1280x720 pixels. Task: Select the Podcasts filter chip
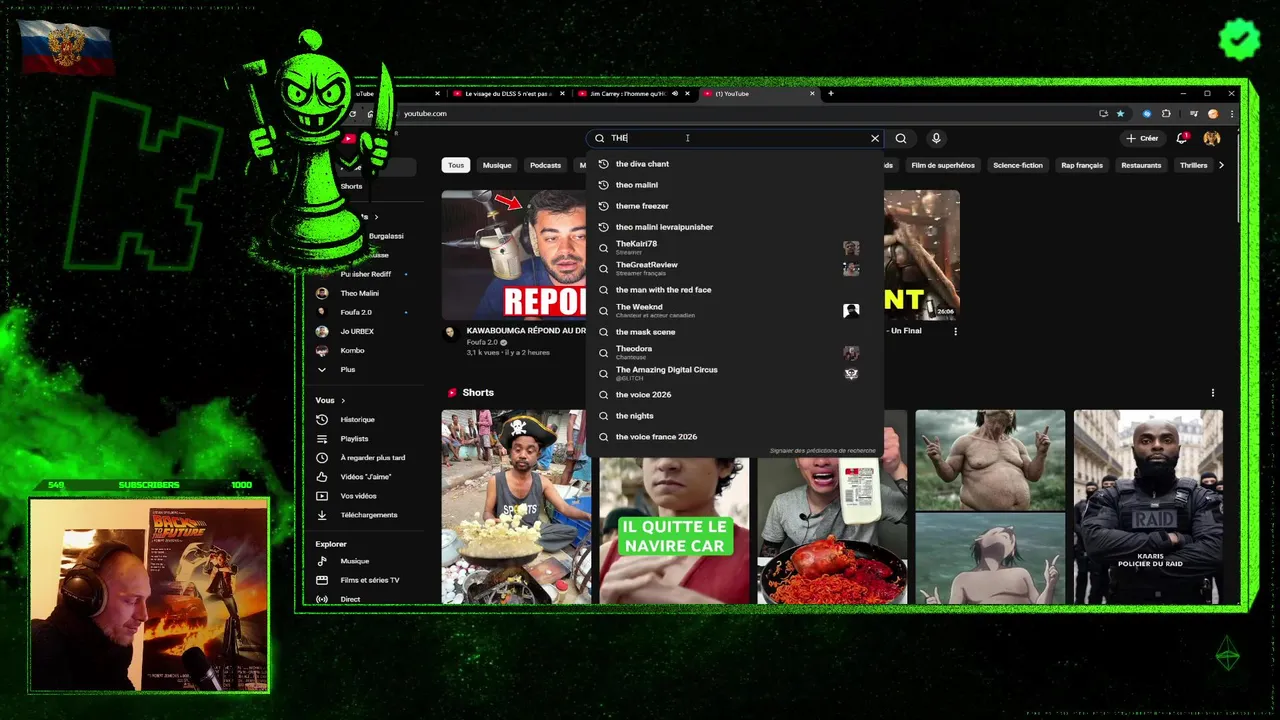tap(546, 165)
